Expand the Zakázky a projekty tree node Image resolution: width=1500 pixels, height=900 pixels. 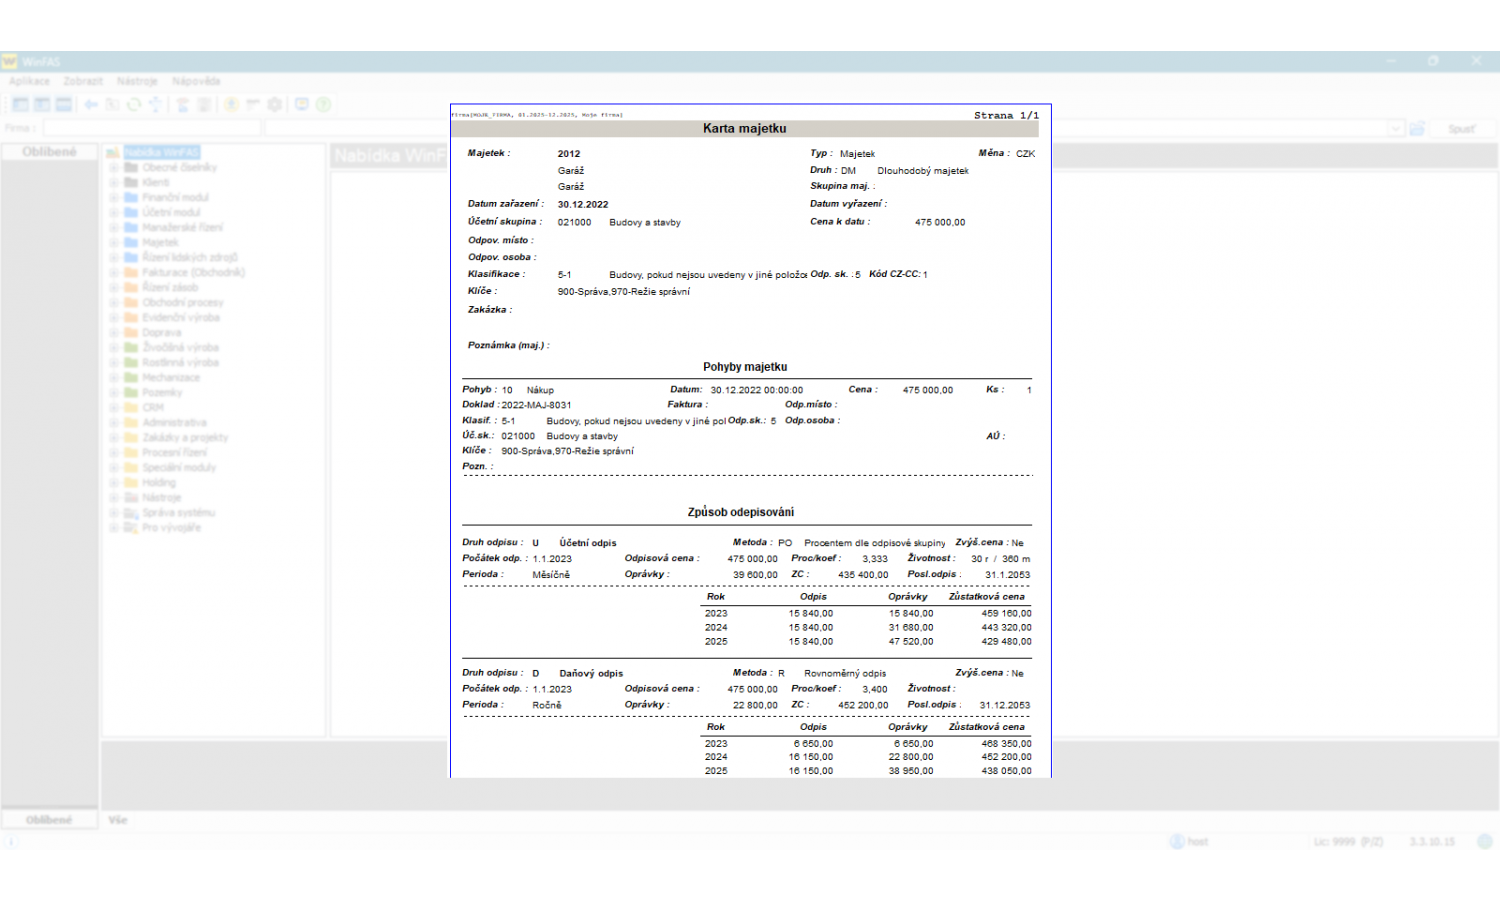pyautogui.click(x=114, y=437)
